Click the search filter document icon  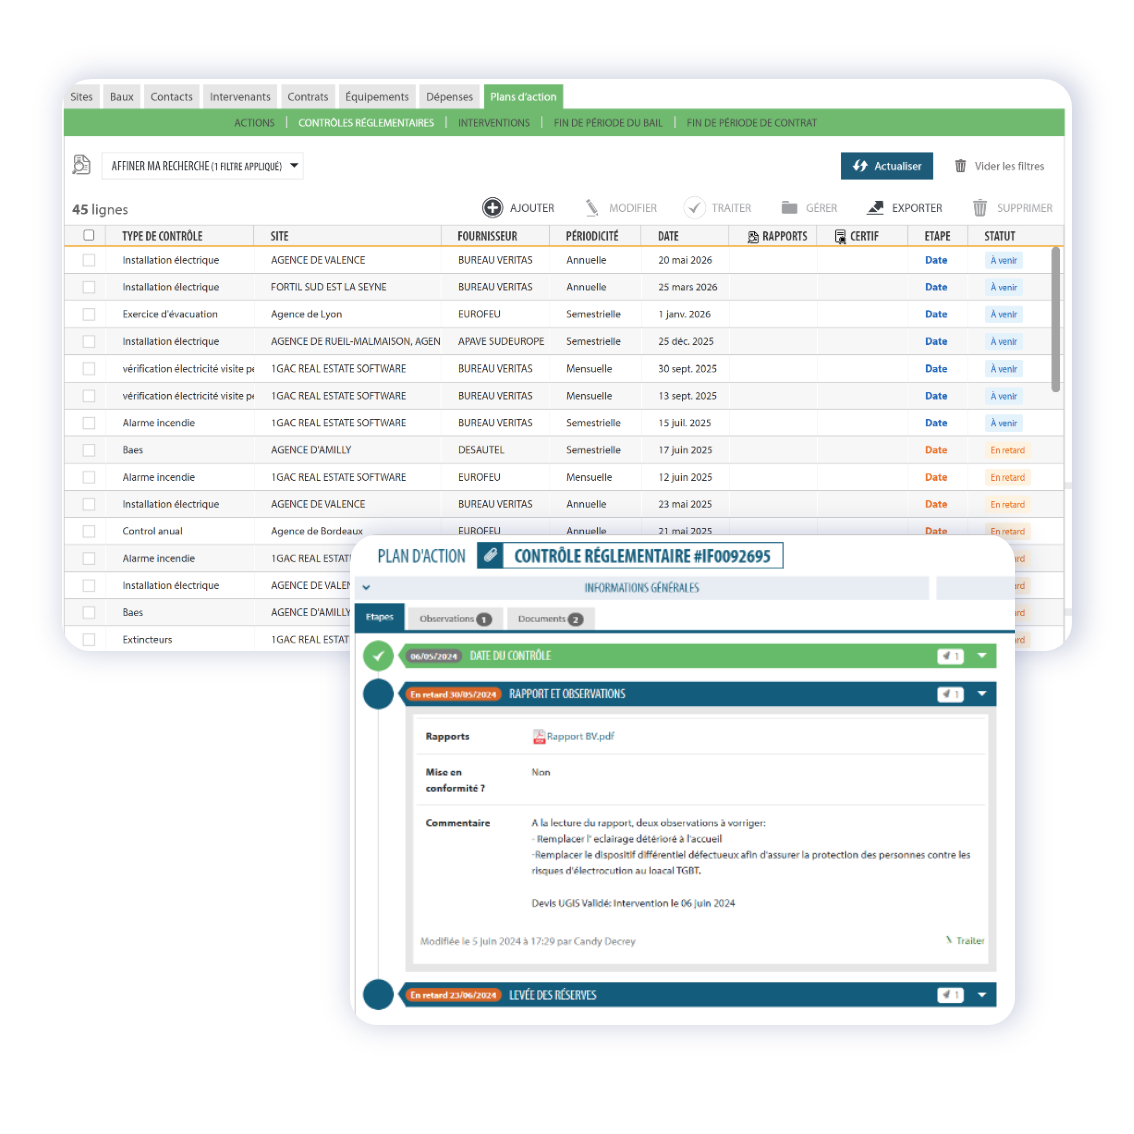pos(82,165)
